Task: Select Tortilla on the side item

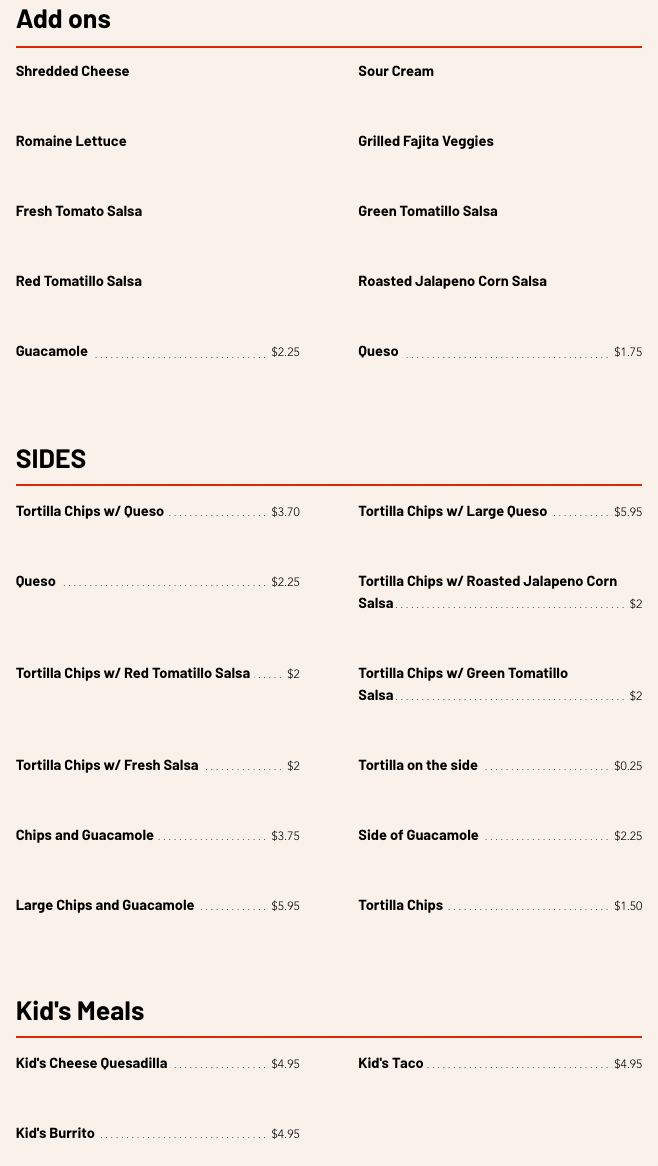Action: 418,765
